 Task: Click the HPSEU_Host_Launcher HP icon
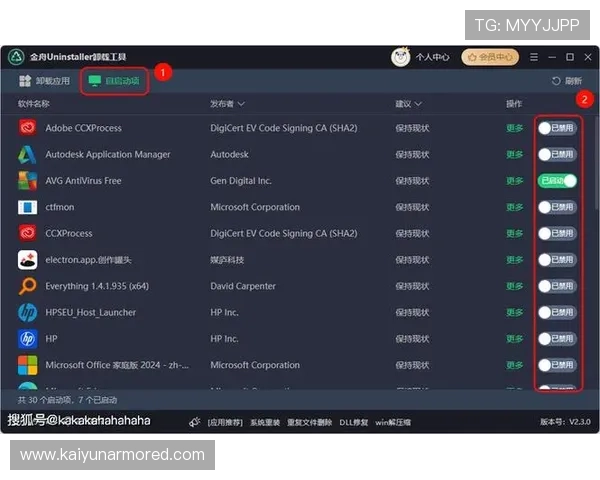28,312
